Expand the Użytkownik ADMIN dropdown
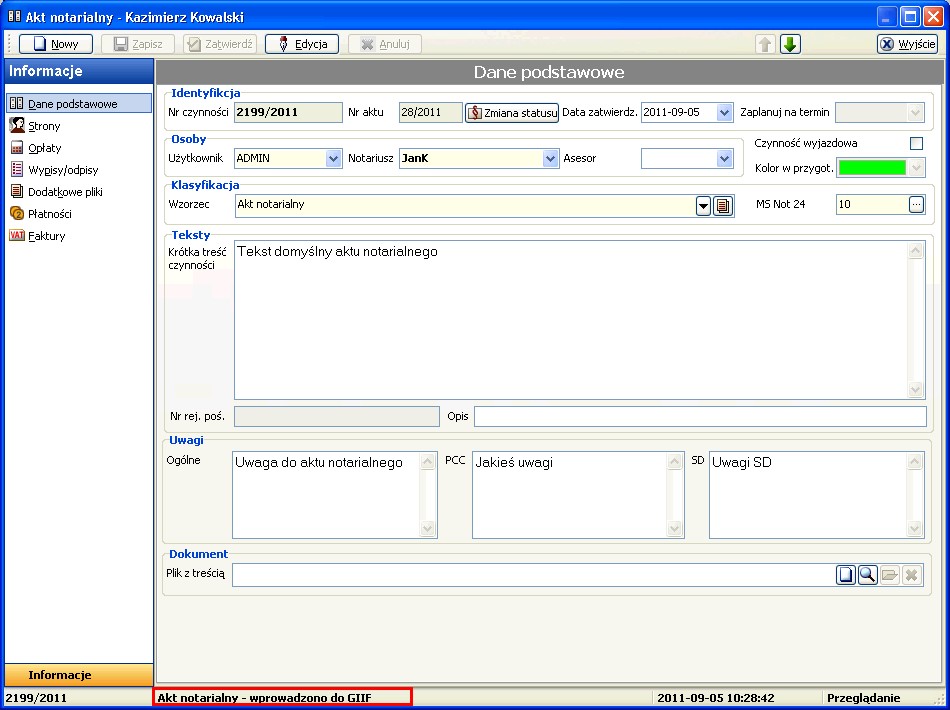This screenshot has width=950, height=710. click(333, 158)
